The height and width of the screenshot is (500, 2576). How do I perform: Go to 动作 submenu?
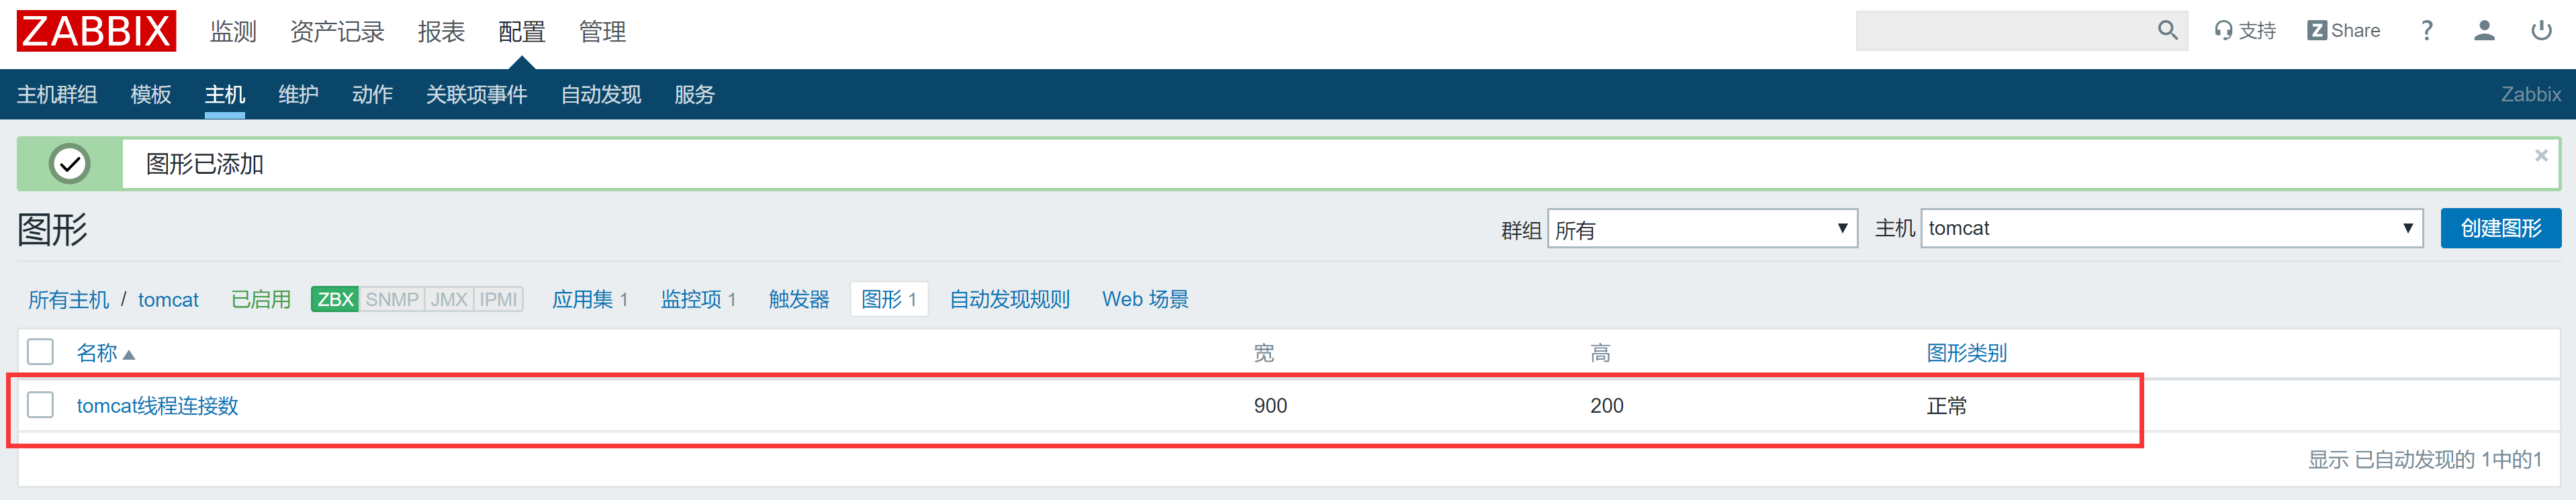372,94
